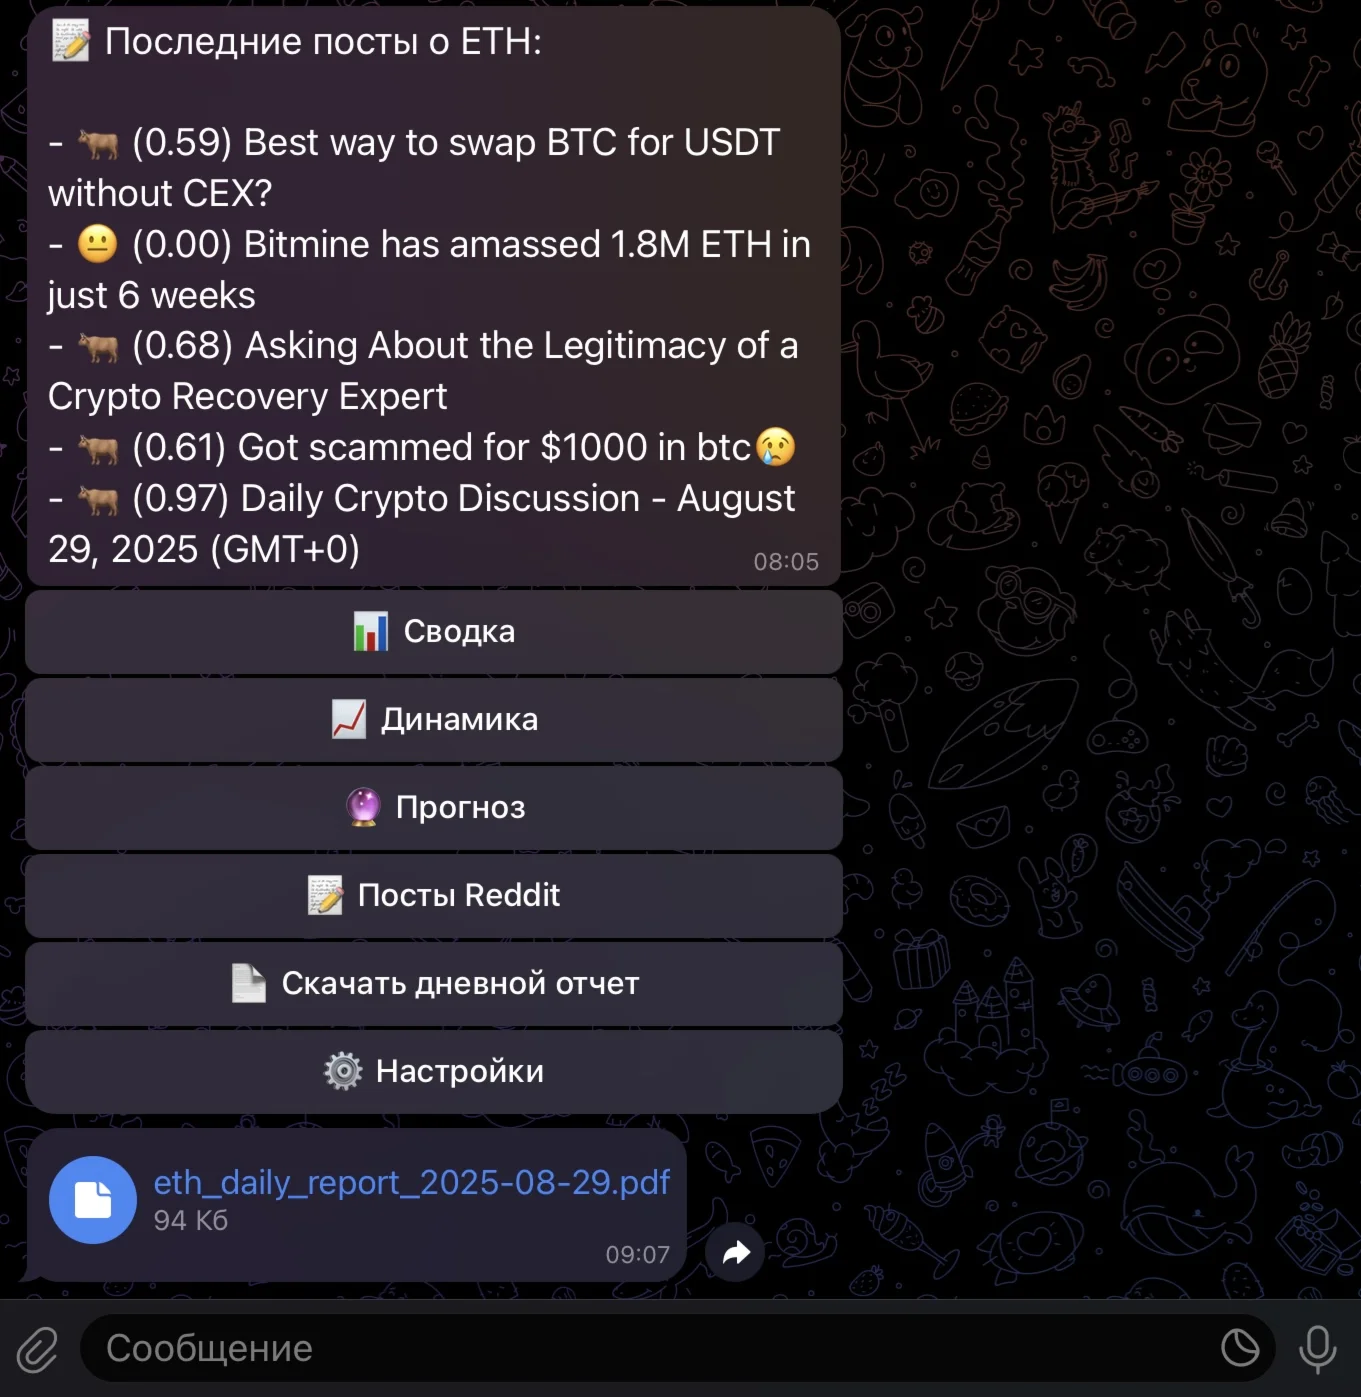This screenshot has width=1361, height=1397.
Task: Click the blue document icon of the PDF
Action: point(93,1200)
